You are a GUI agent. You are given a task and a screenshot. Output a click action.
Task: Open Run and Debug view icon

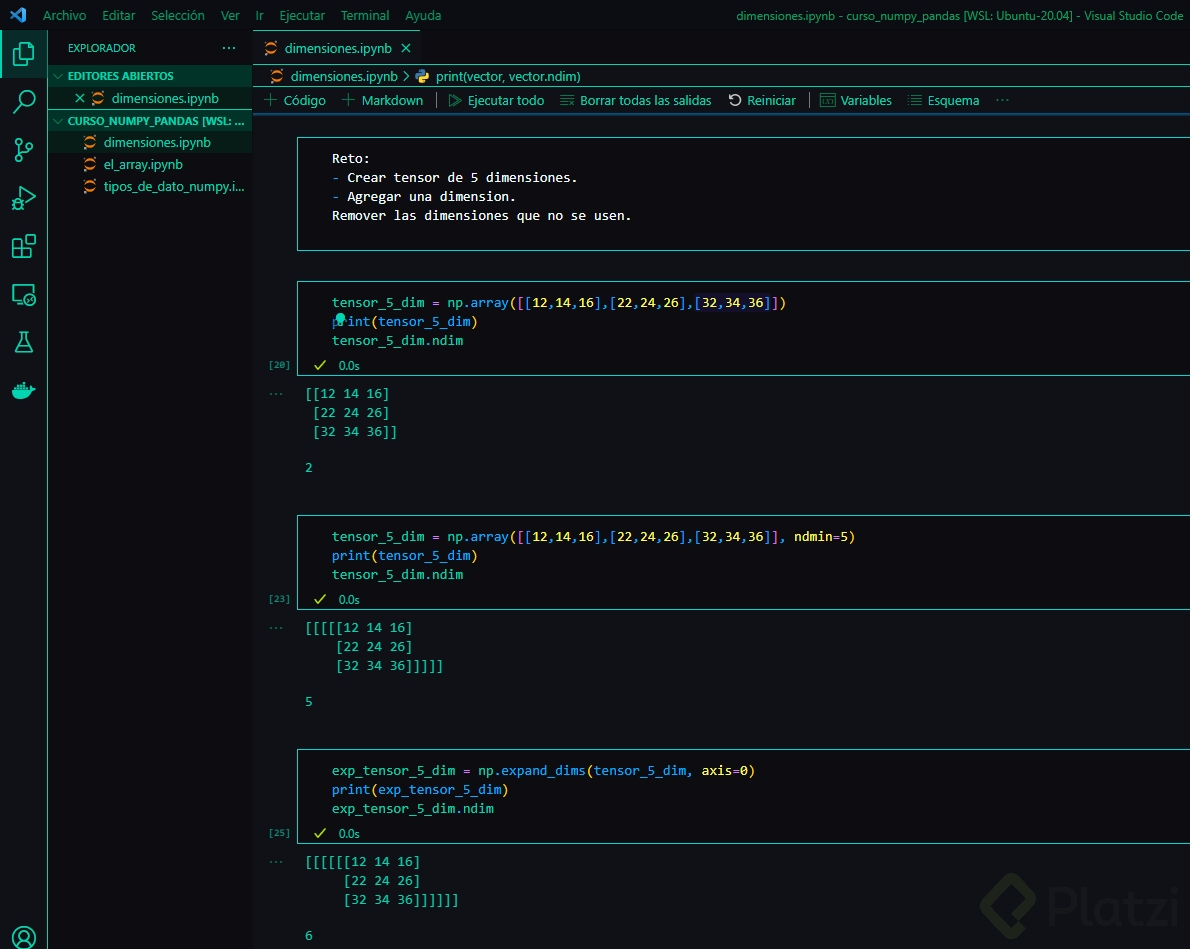[x=23, y=198]
